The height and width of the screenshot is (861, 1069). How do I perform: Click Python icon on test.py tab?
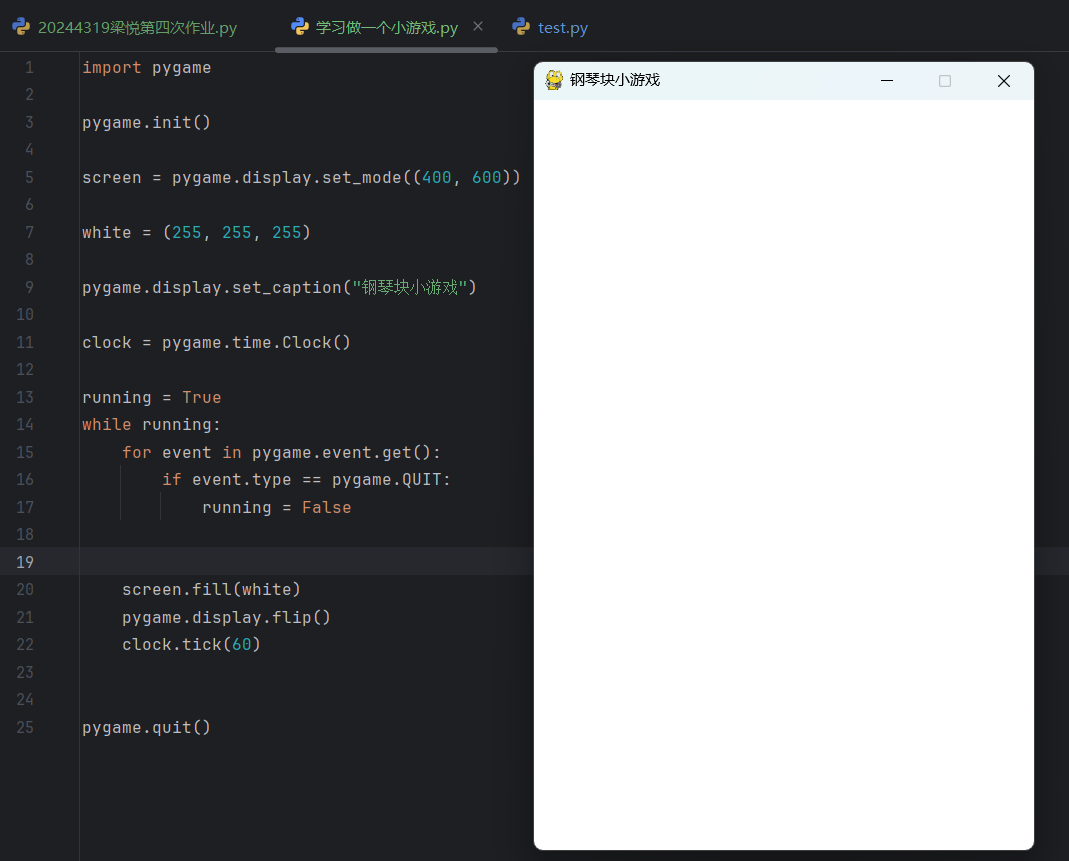tap(521, 27)
